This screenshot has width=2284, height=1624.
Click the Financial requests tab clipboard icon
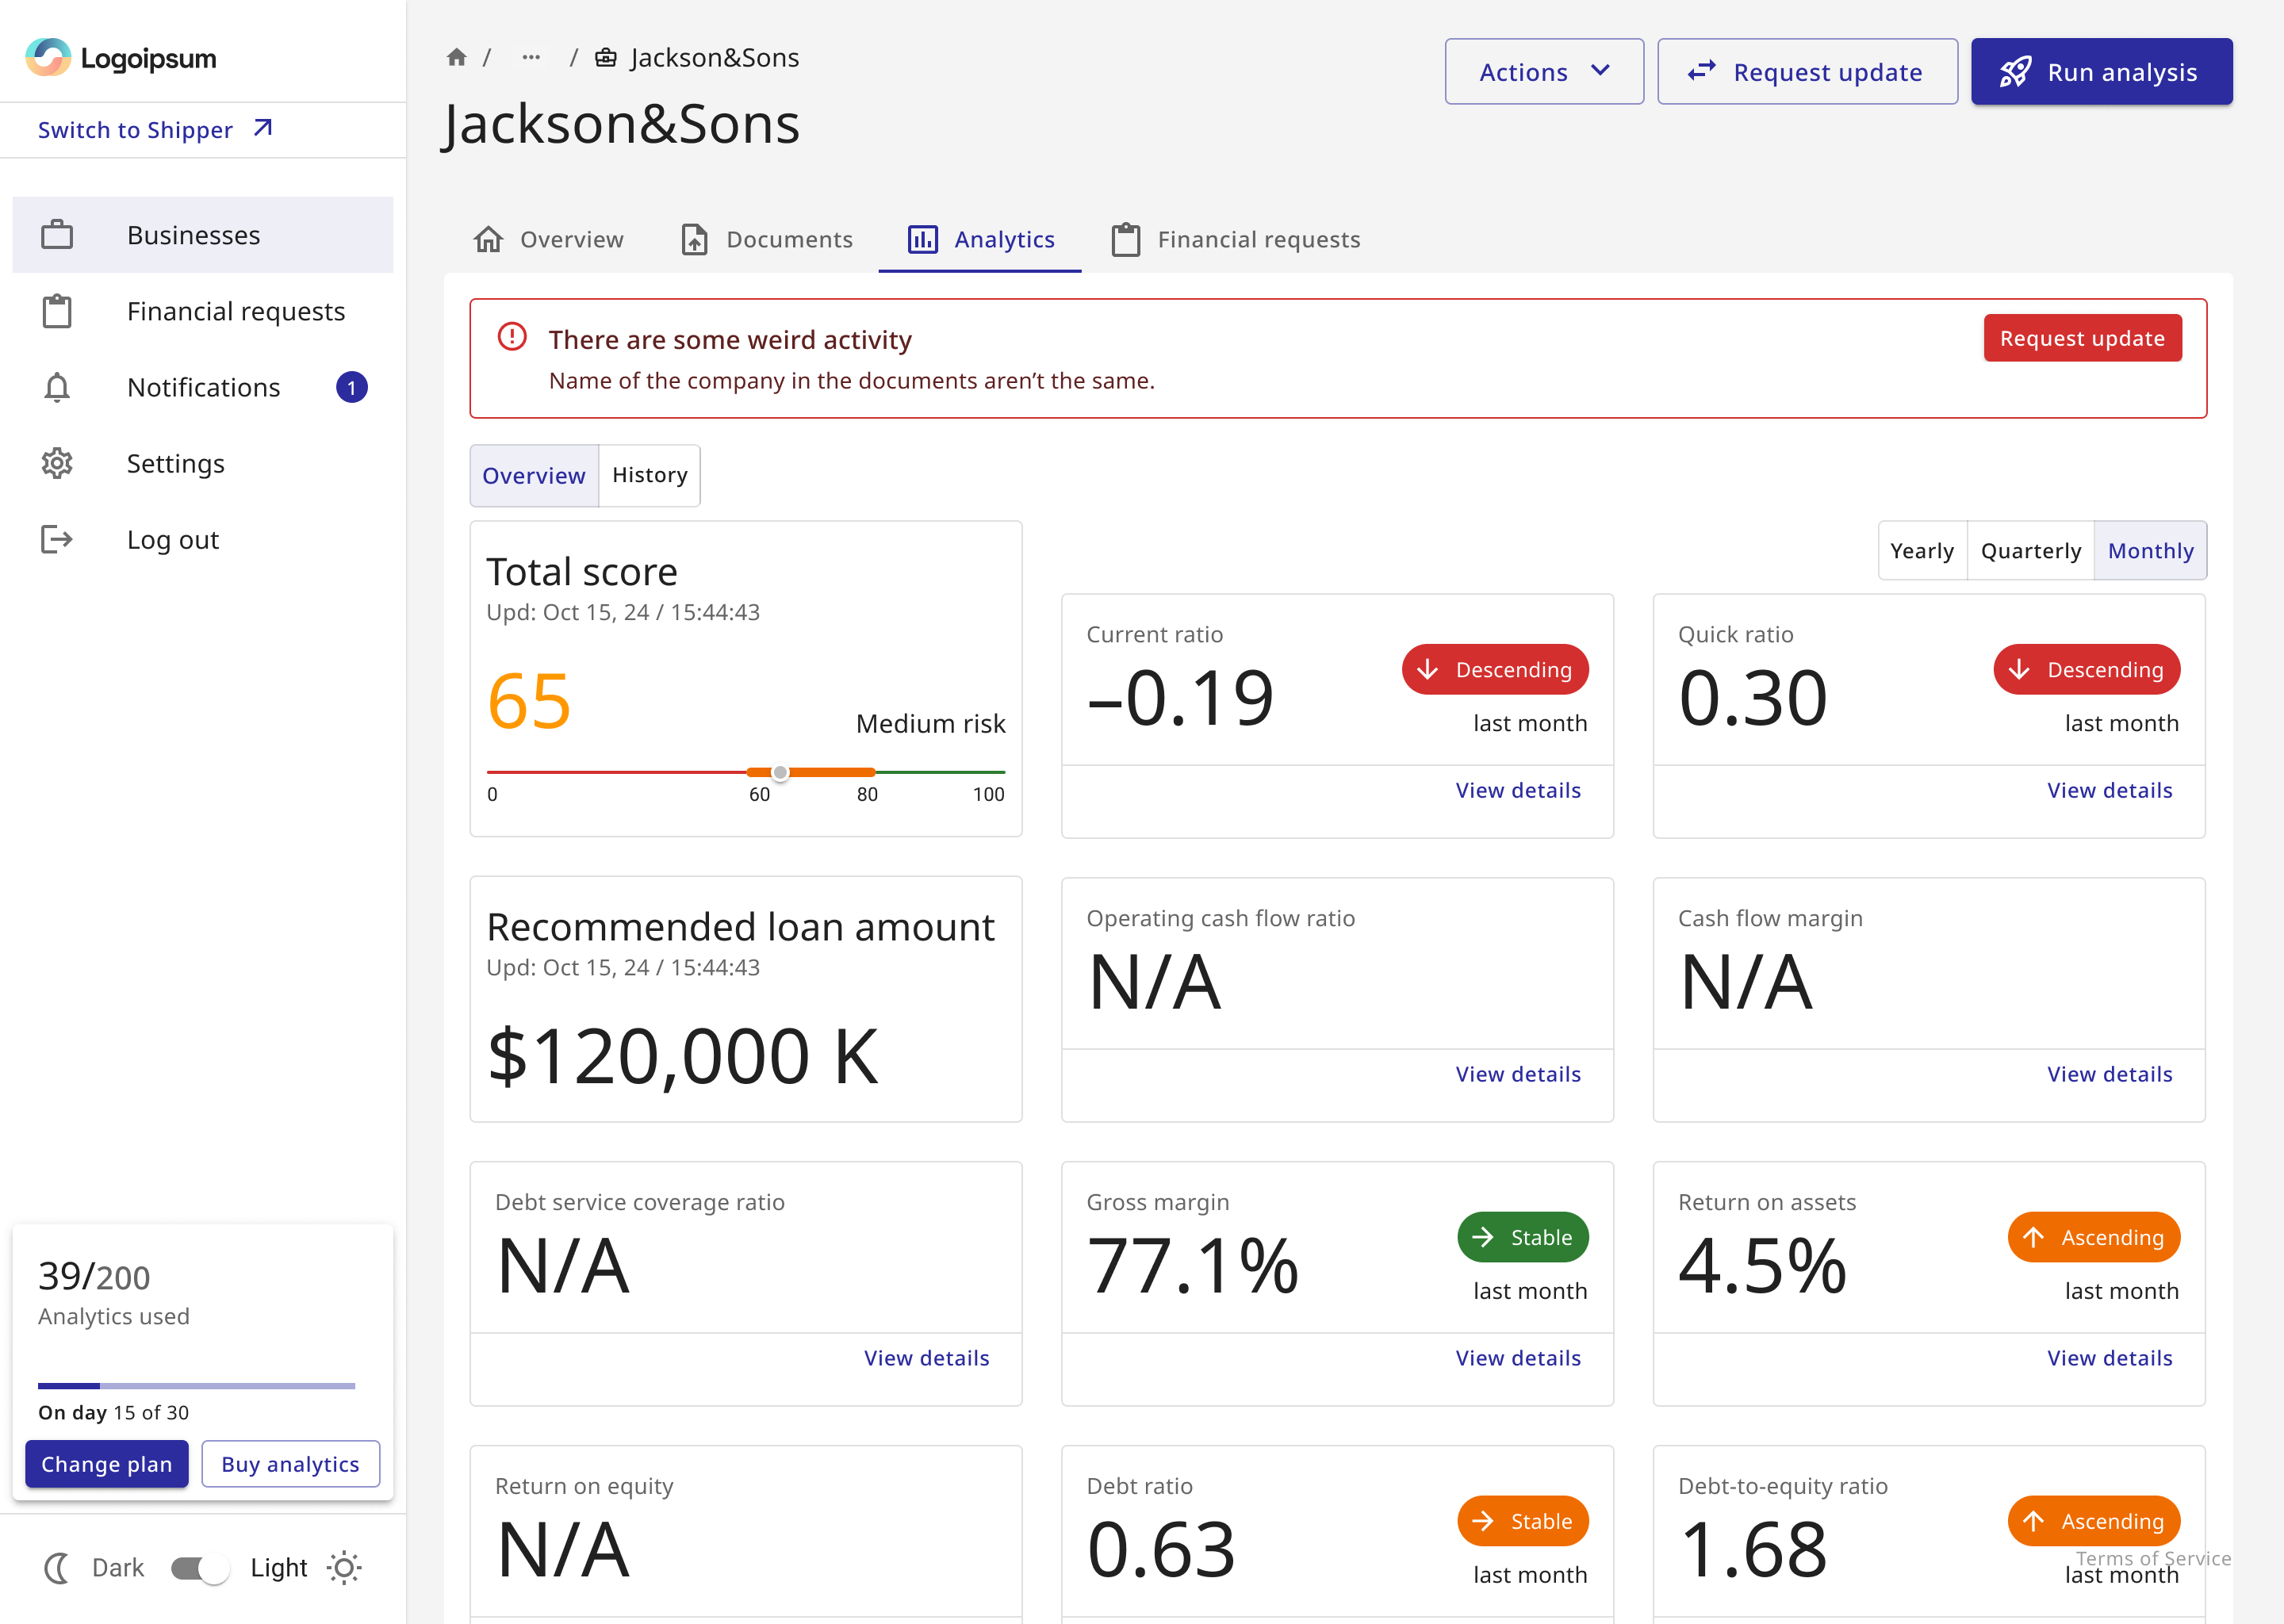tap(1126, 239)
